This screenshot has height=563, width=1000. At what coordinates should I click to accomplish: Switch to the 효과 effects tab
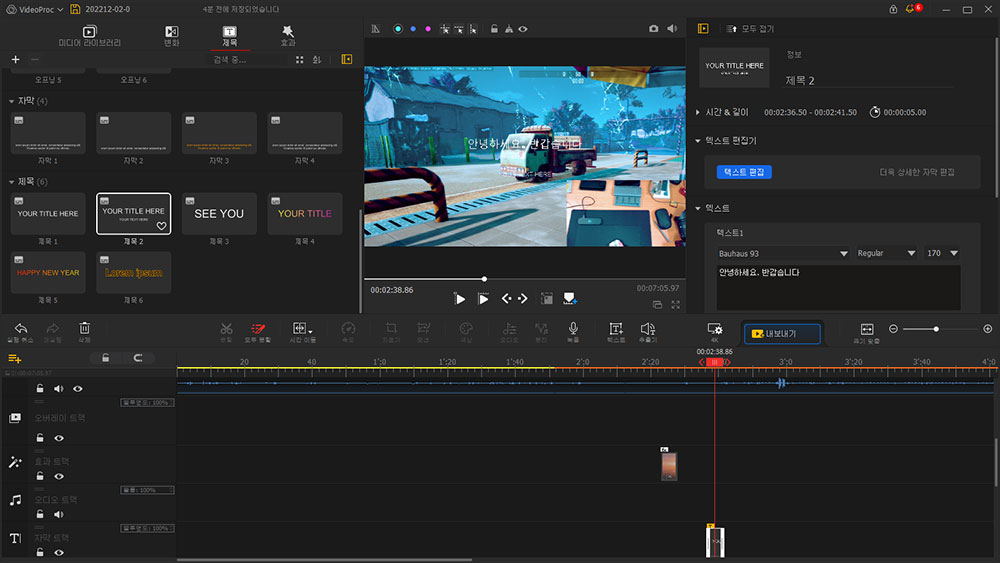coord(288,36)
